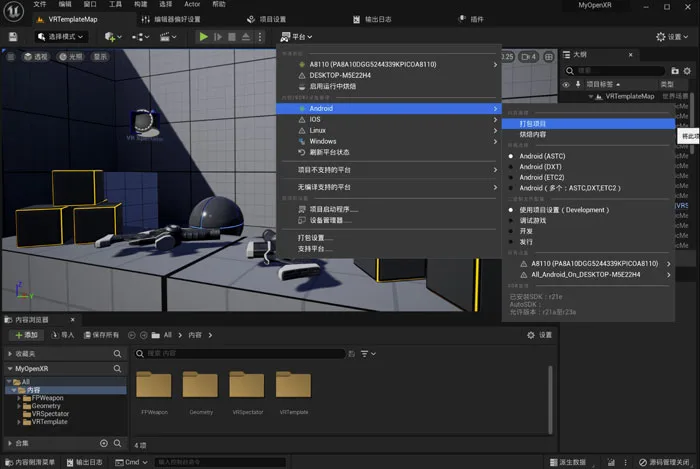The width and height of the screenshot is (700, 469).
Task: Expand the 收藏夹 favorites section
Action: [x=10, y=353]
